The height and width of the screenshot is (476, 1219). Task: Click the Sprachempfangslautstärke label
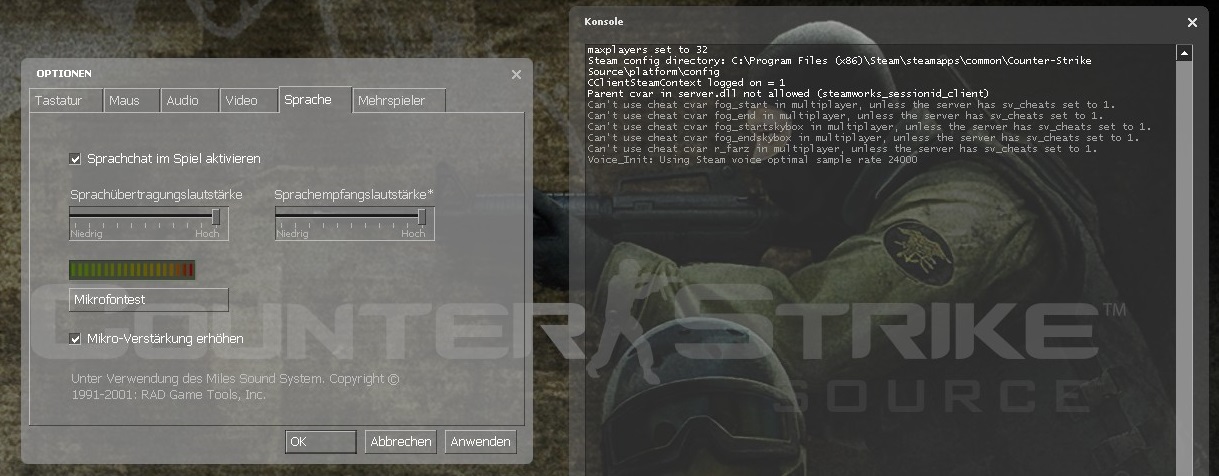[354, 194]
